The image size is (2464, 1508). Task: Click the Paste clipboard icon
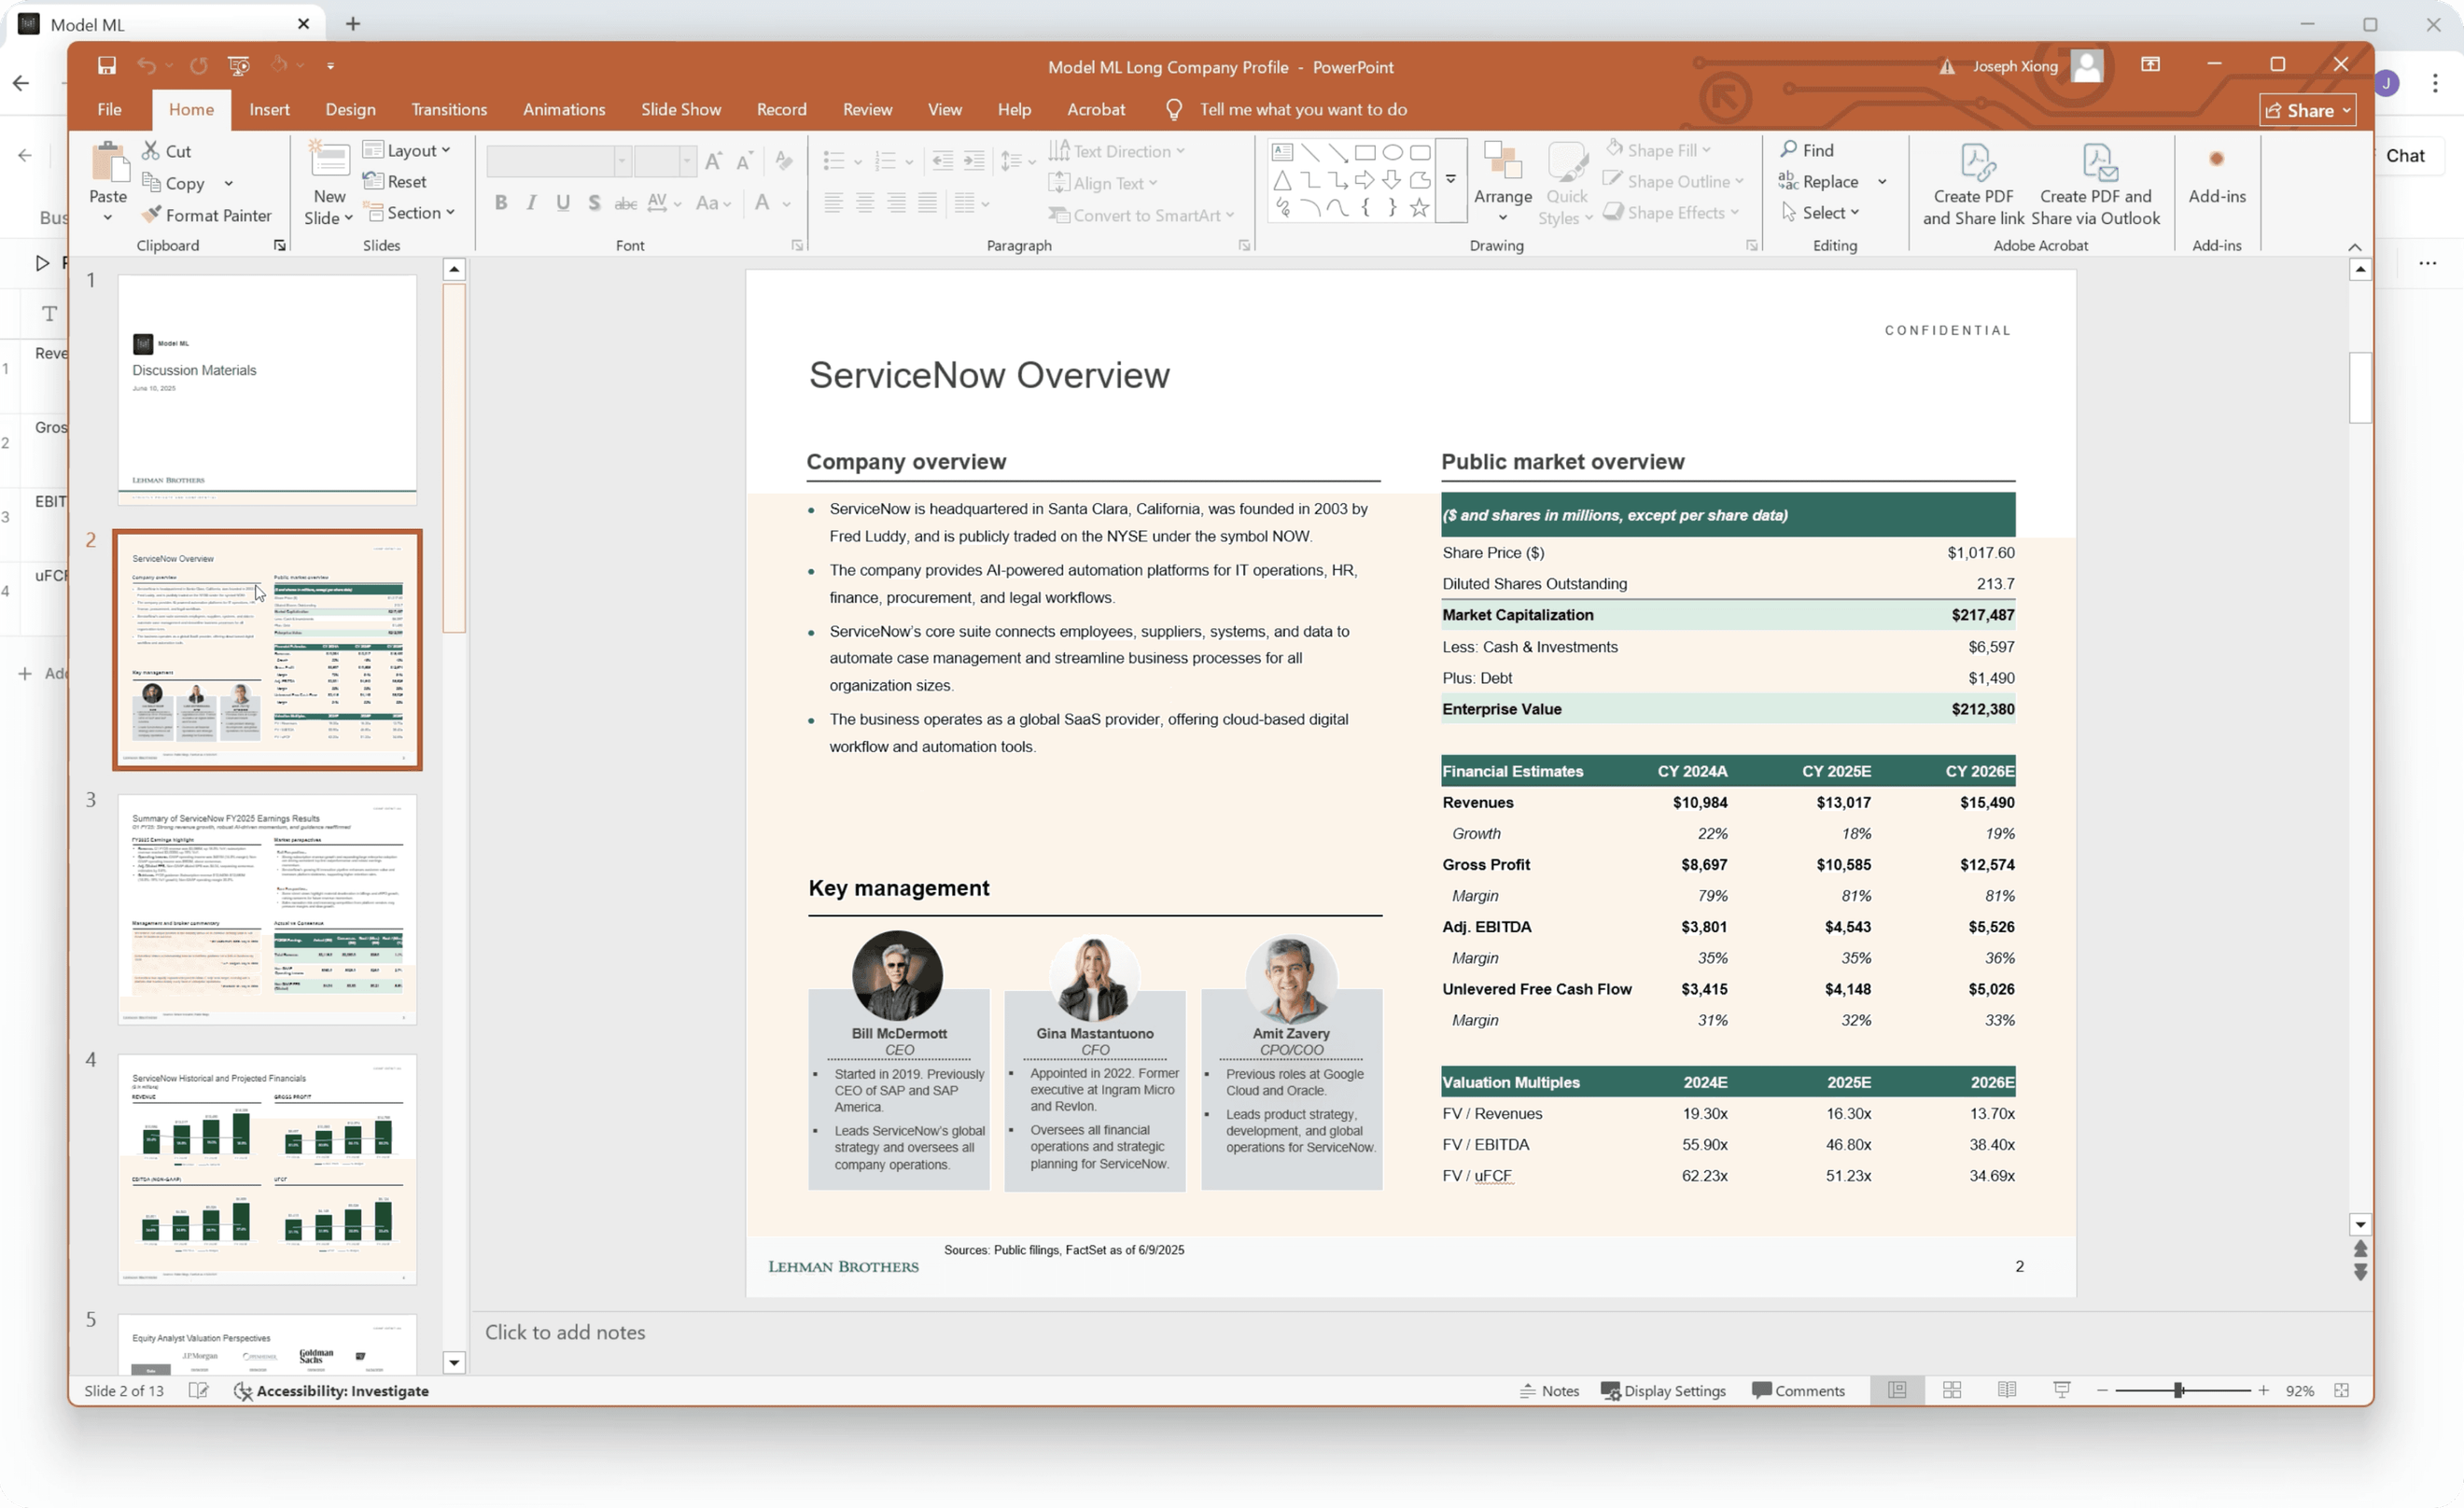coord(108,162)
